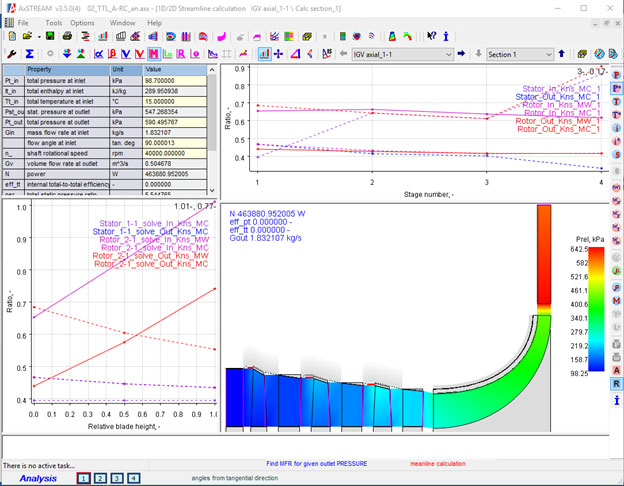The image size is (624, 486).
Task: Click the blue info icon in top toolbar
Action: click(x=446, y=37)
